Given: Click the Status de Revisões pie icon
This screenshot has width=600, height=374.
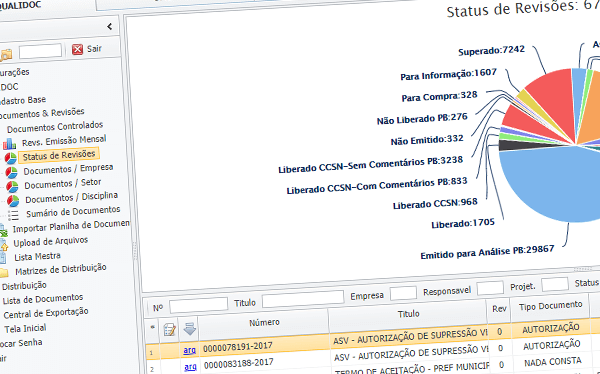Looking at the screenshot, I should 10,158.
